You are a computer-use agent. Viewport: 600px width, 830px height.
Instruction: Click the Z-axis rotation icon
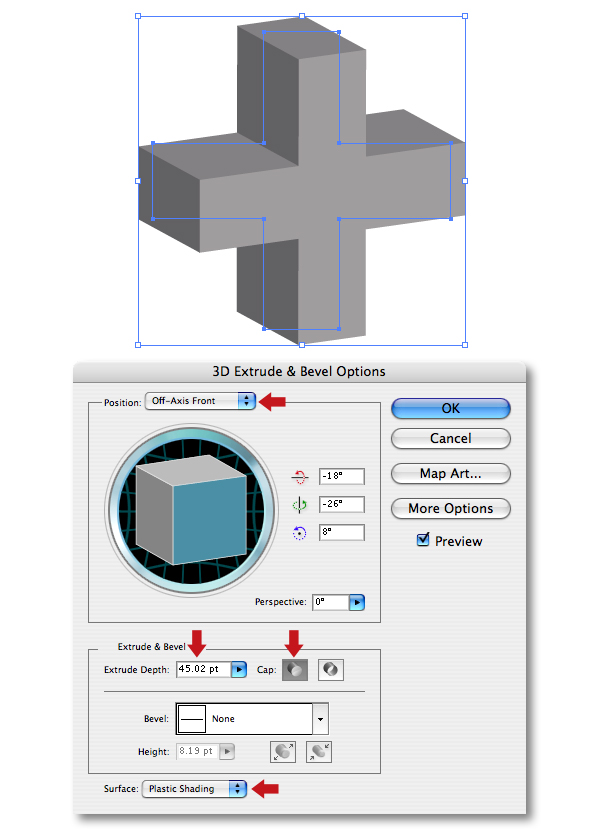pyautogui.click(x=300, y=533)
